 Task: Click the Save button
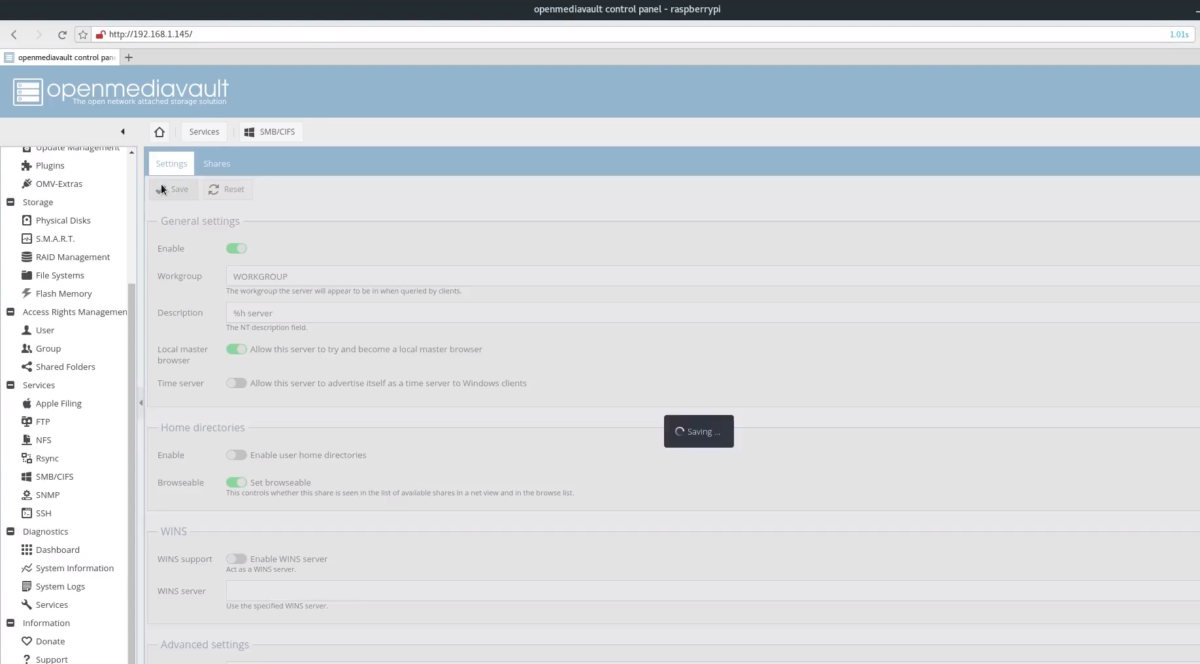[x=173, y=189]
